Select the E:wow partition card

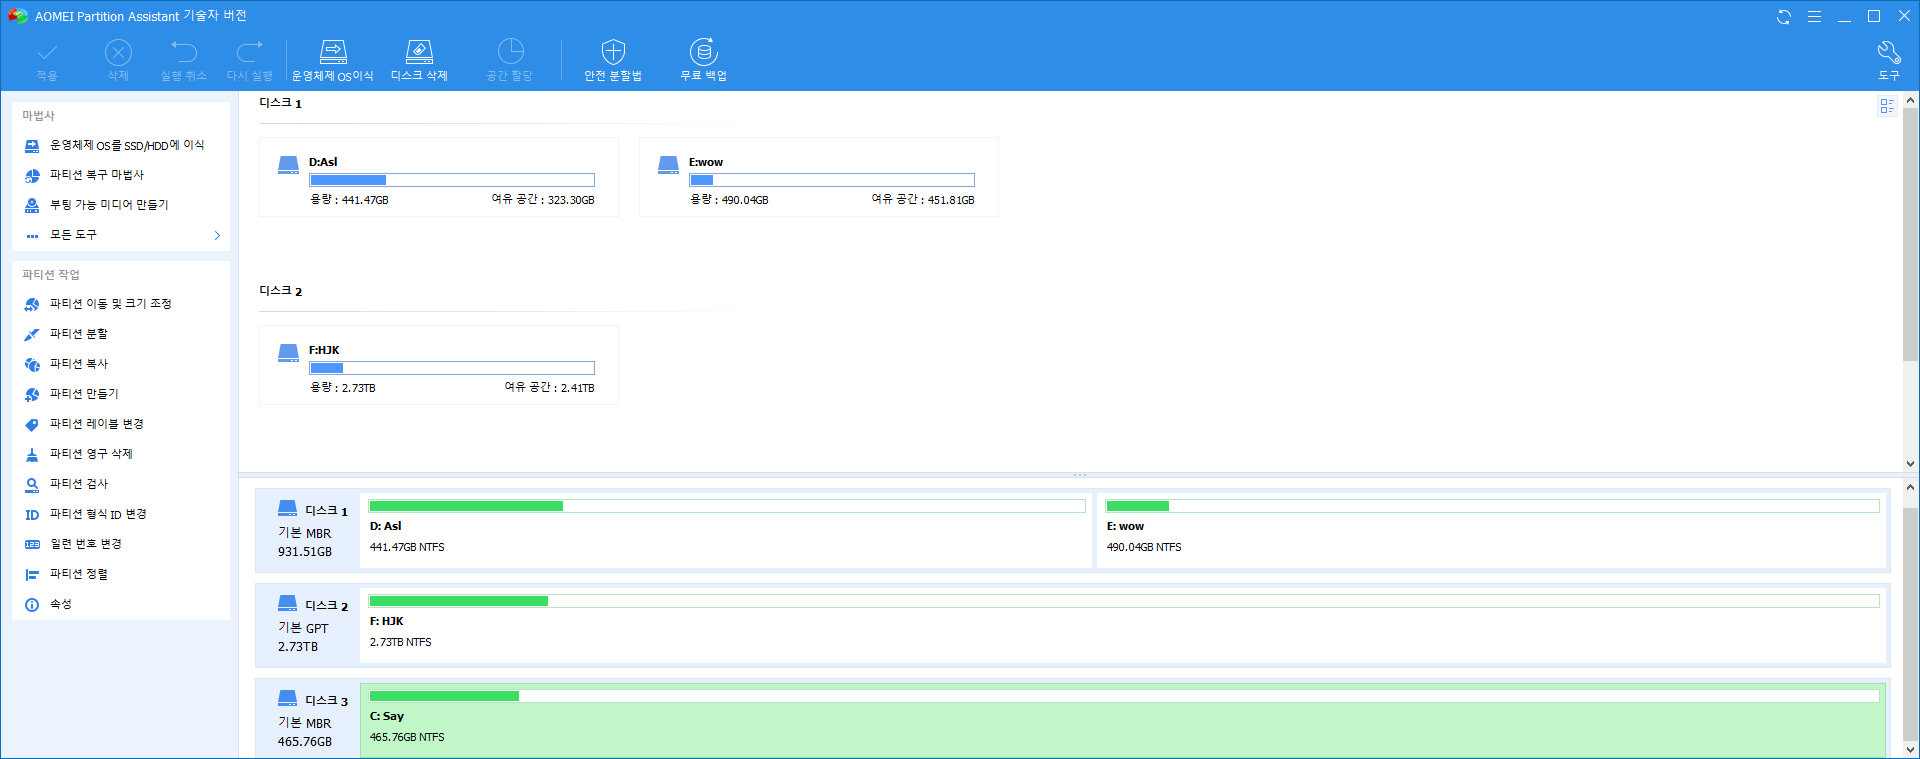819,177
